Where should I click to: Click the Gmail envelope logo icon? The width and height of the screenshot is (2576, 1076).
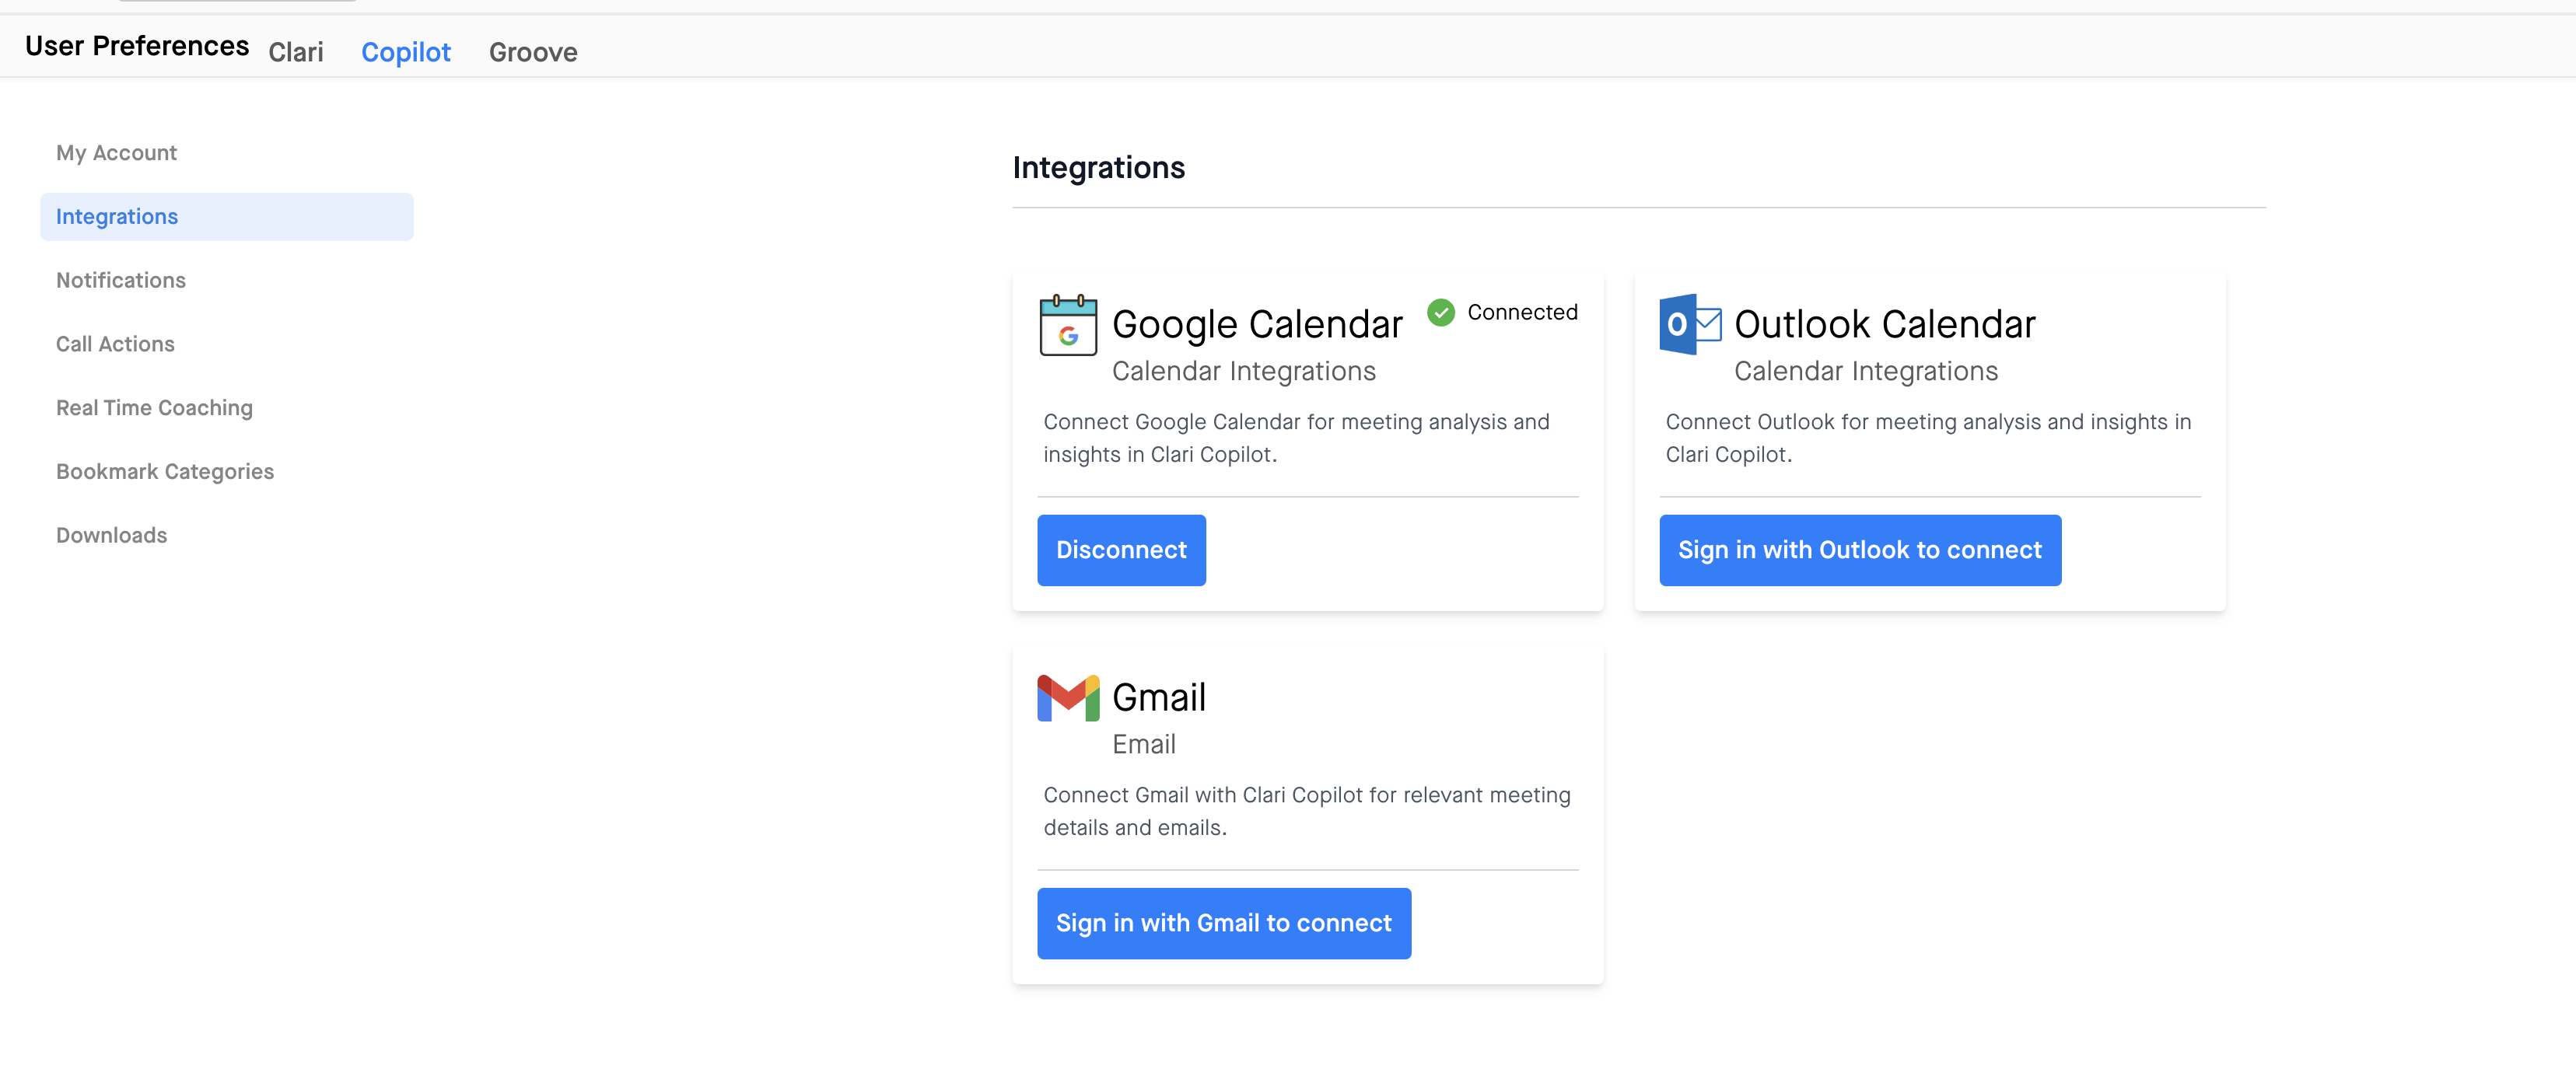click(x=1068, y=697)
